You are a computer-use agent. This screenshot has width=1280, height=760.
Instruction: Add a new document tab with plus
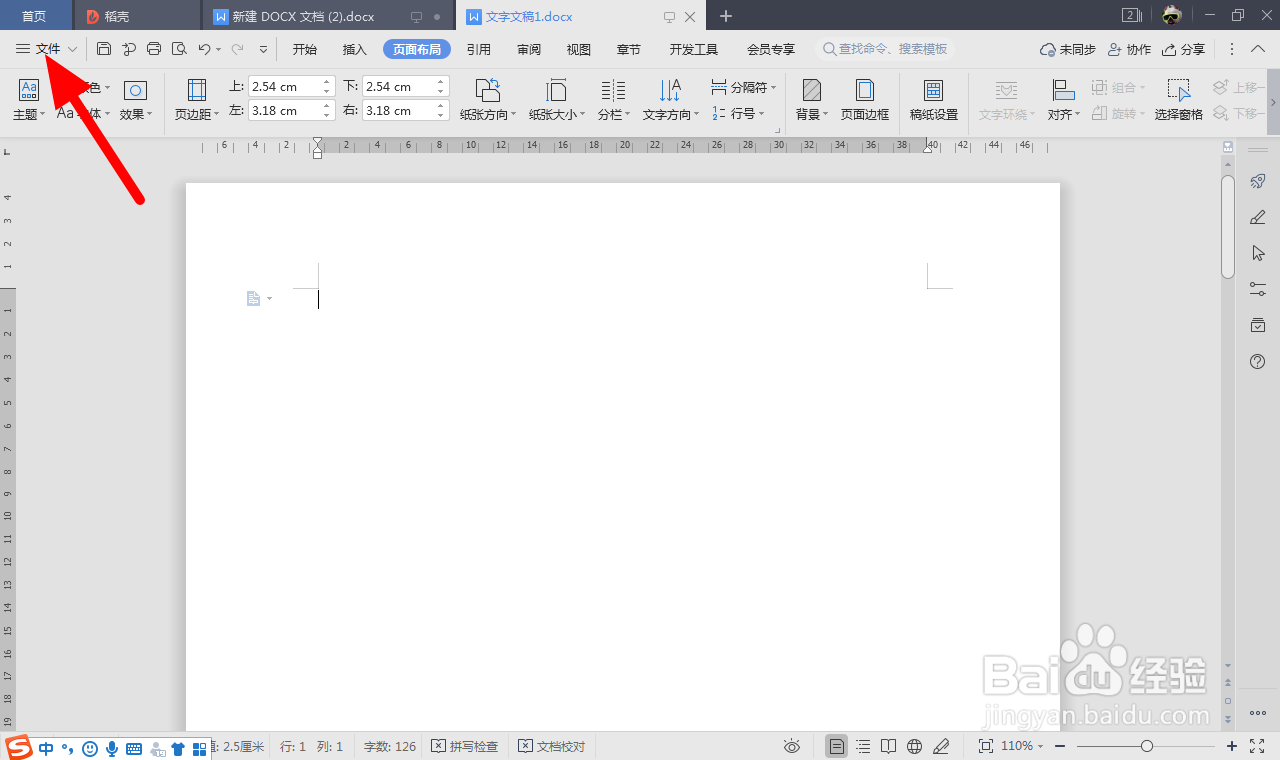click(x=726, y=17)
